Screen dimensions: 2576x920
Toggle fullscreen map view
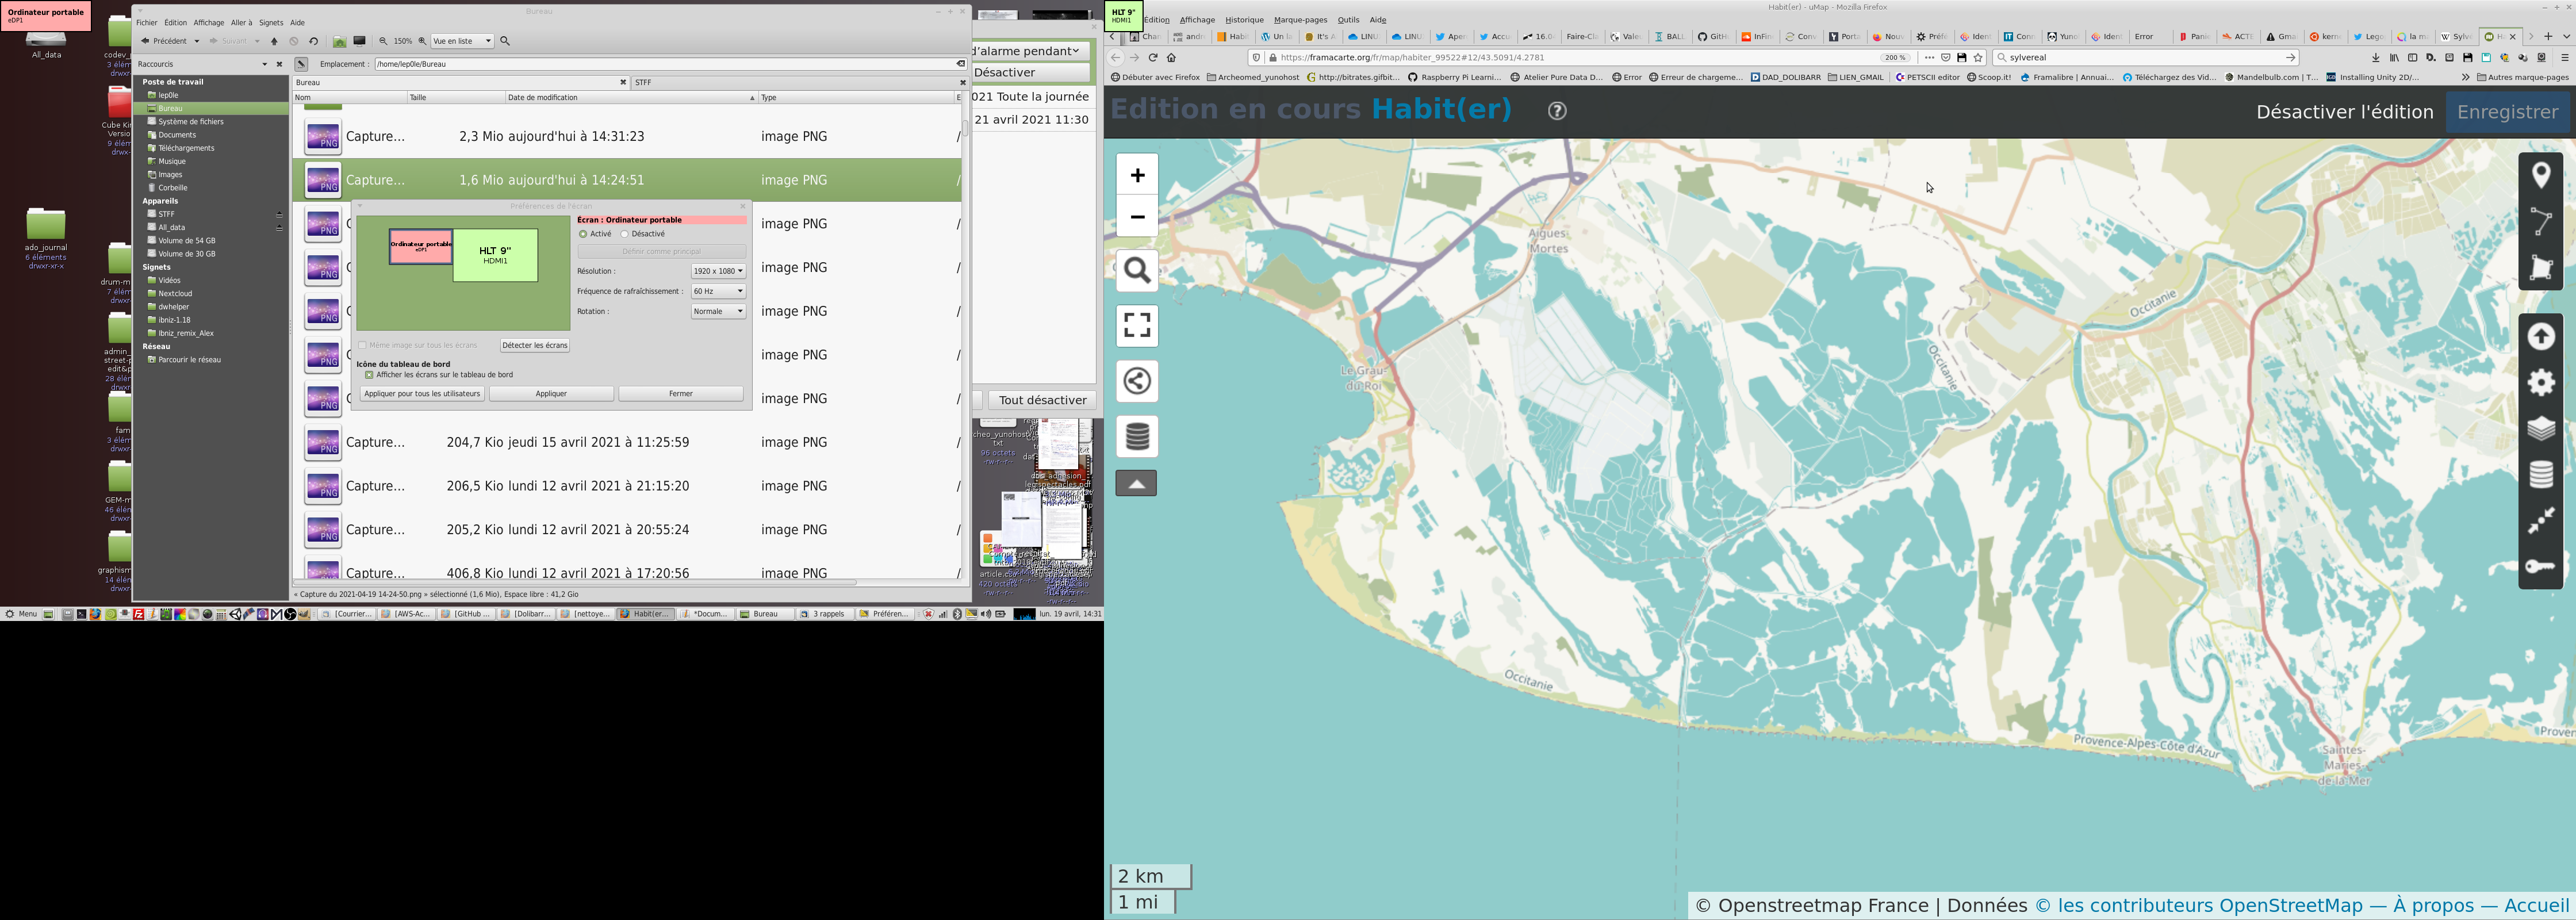coord(1137,326)
